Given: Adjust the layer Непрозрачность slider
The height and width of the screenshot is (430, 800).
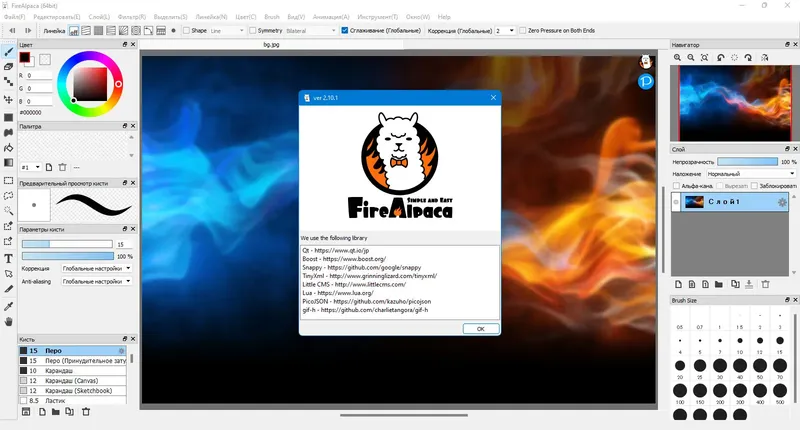Looking at the screenshot, I should [747, 162].
